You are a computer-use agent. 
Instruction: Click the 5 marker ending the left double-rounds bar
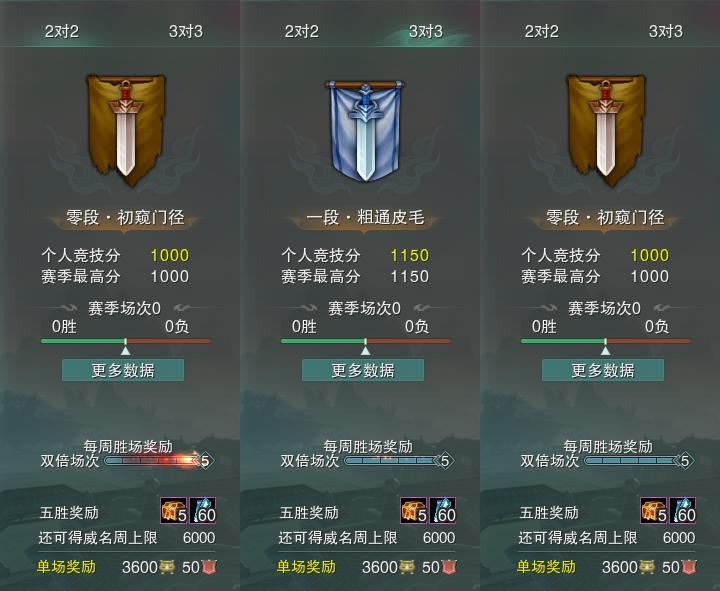[205, 461]
